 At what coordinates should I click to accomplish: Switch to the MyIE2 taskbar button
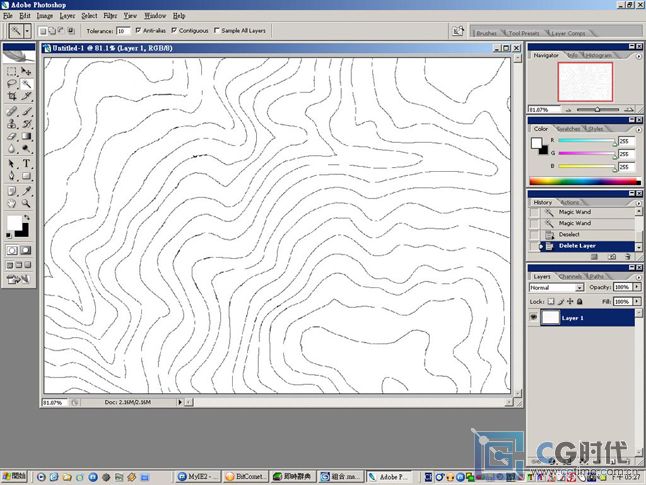[x=198, y=477]
